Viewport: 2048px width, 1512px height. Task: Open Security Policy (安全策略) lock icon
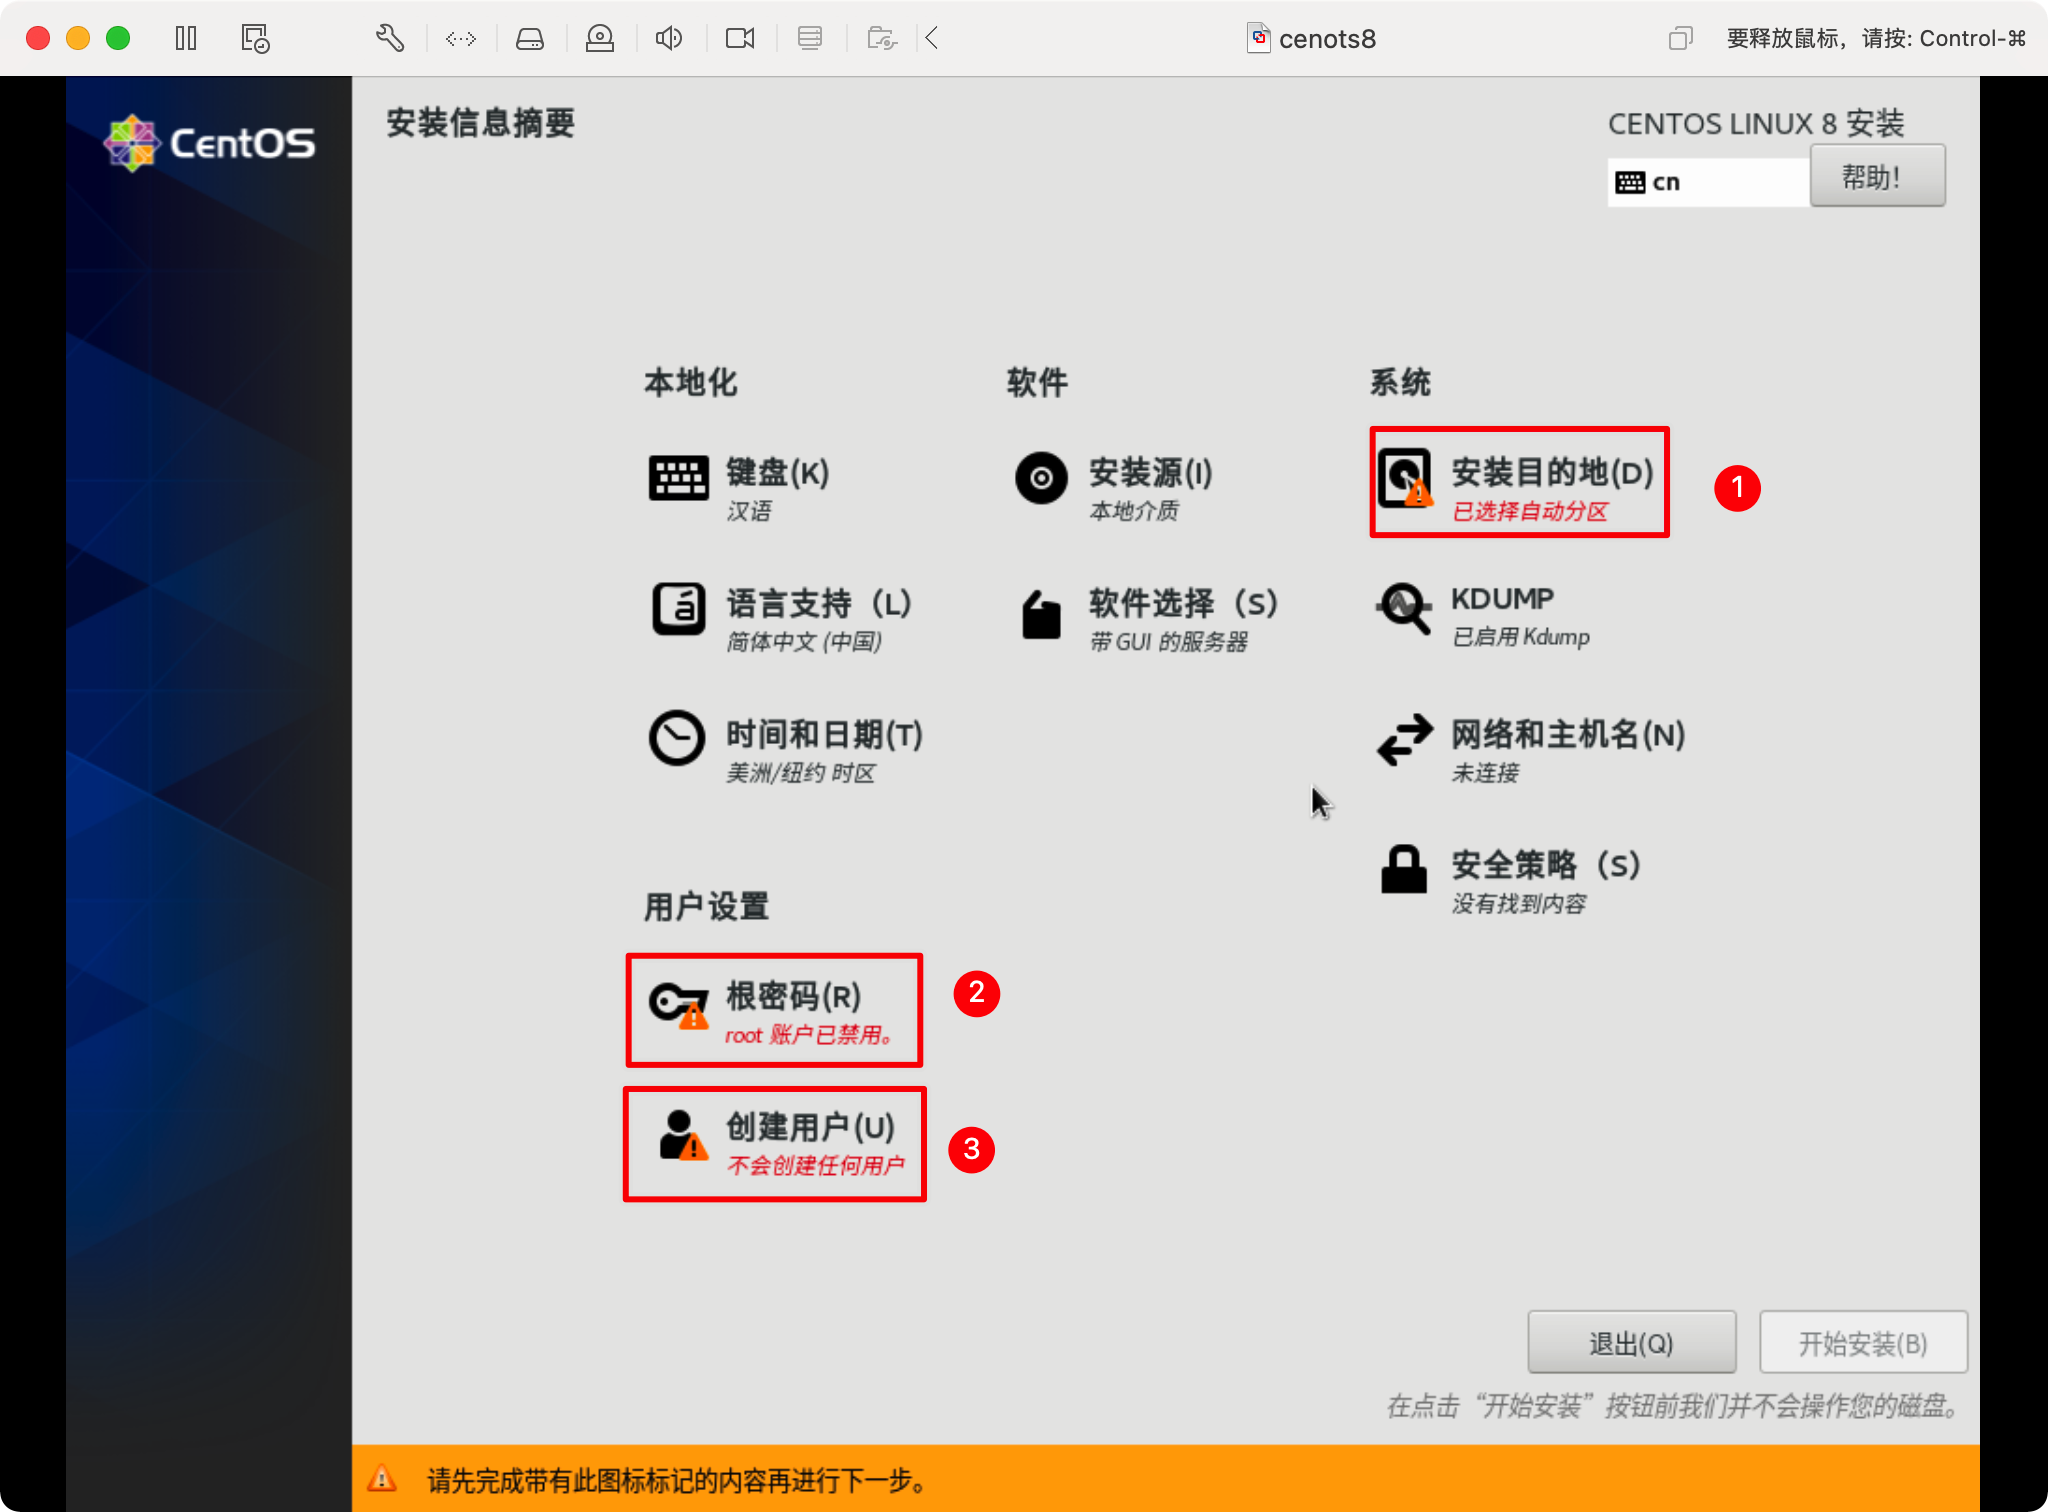pos(1404,870)
